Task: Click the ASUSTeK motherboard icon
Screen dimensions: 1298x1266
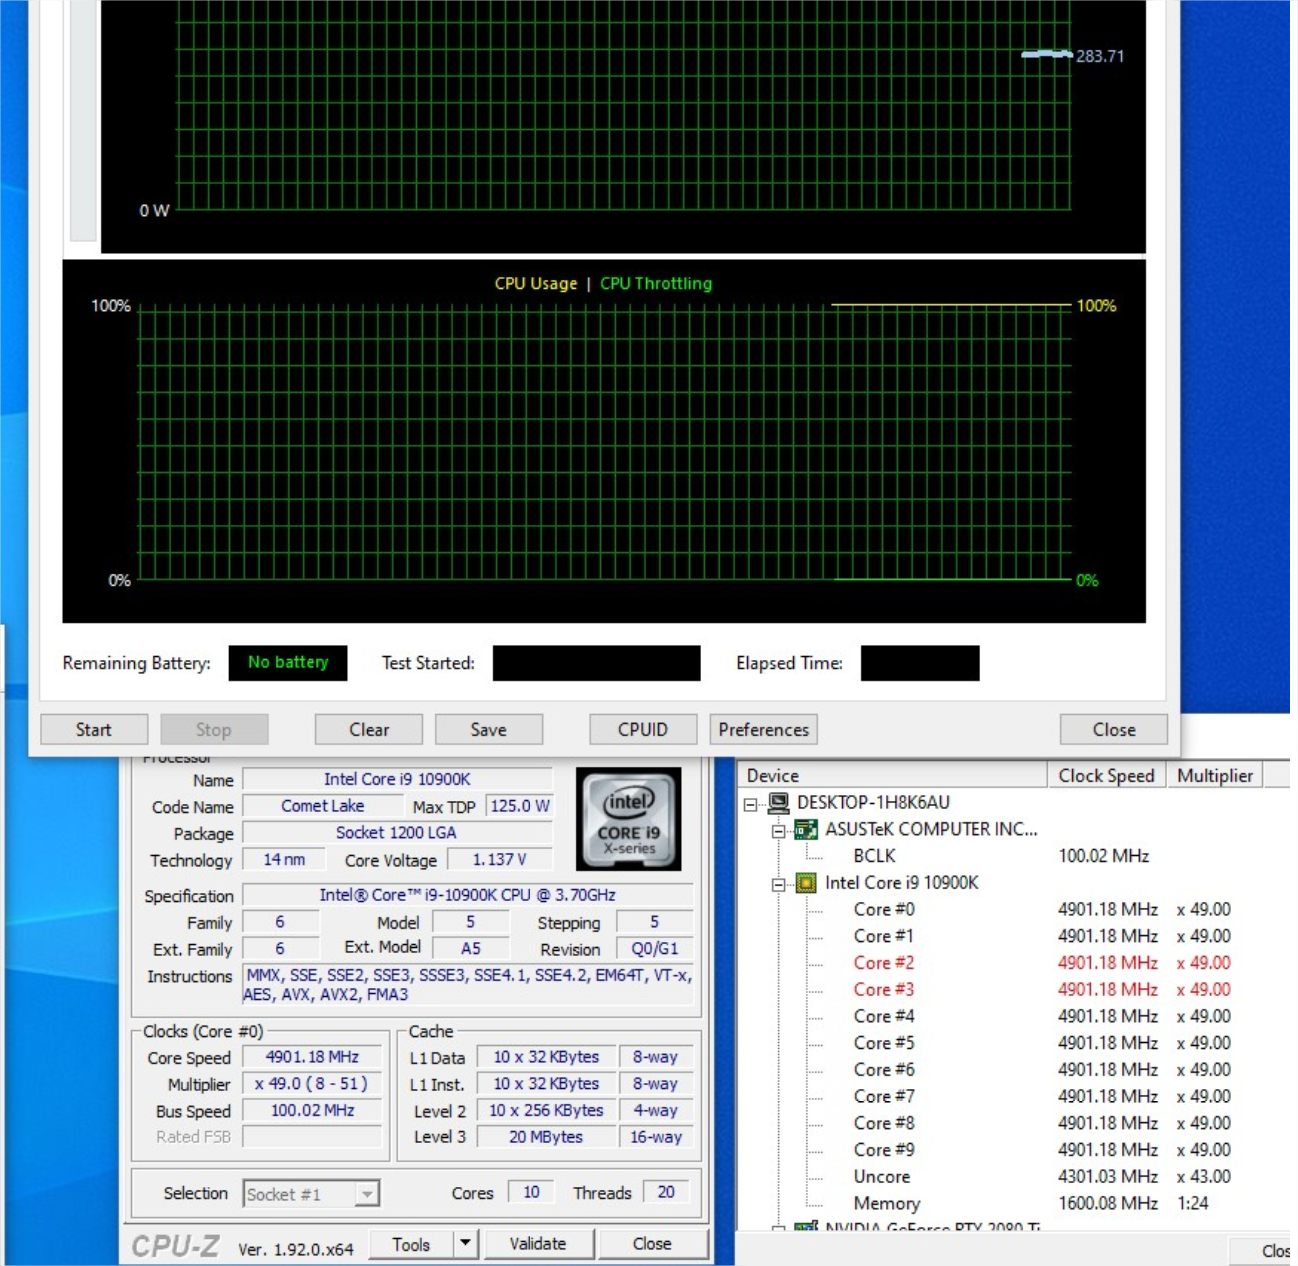Action: (x=806, y=829)
